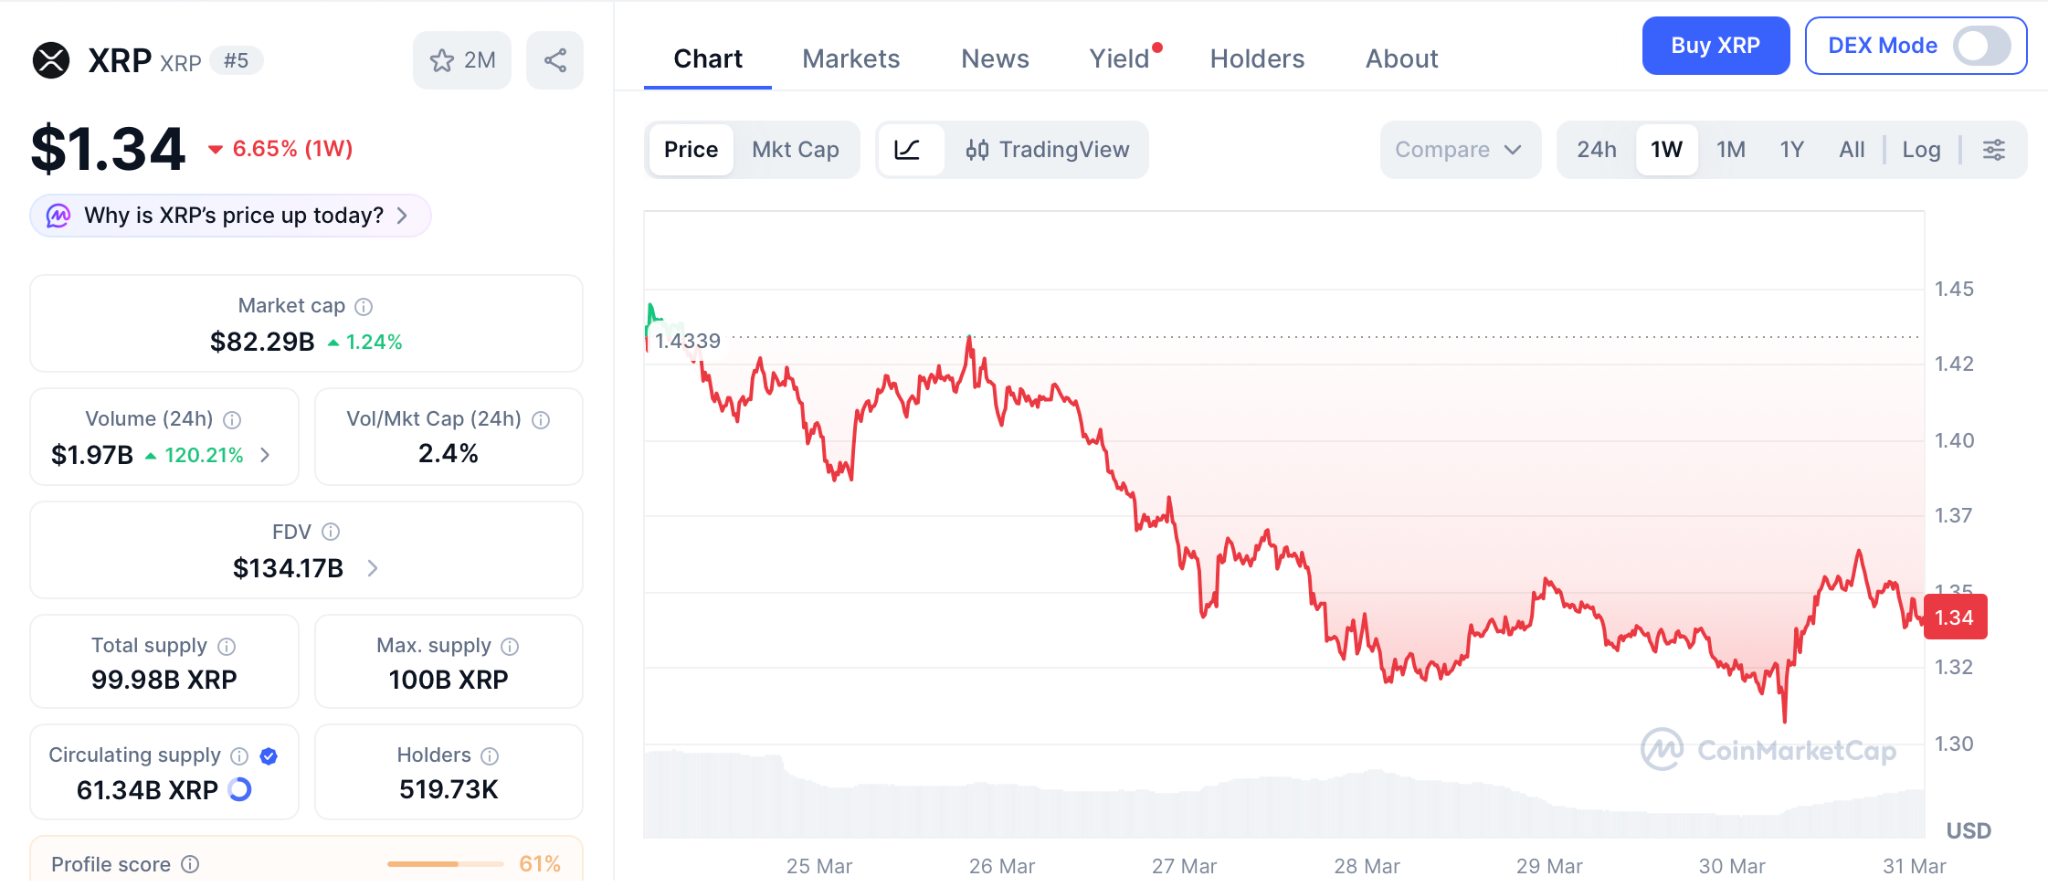The width and height of the screenshot is (2048, 881).
Task: Open chart settings sliders icon
Action: (x=1993, y=150)
